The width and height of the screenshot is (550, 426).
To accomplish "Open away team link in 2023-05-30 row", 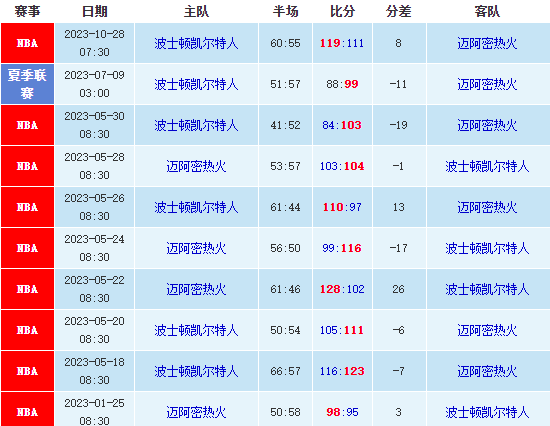I will (487, 126).
